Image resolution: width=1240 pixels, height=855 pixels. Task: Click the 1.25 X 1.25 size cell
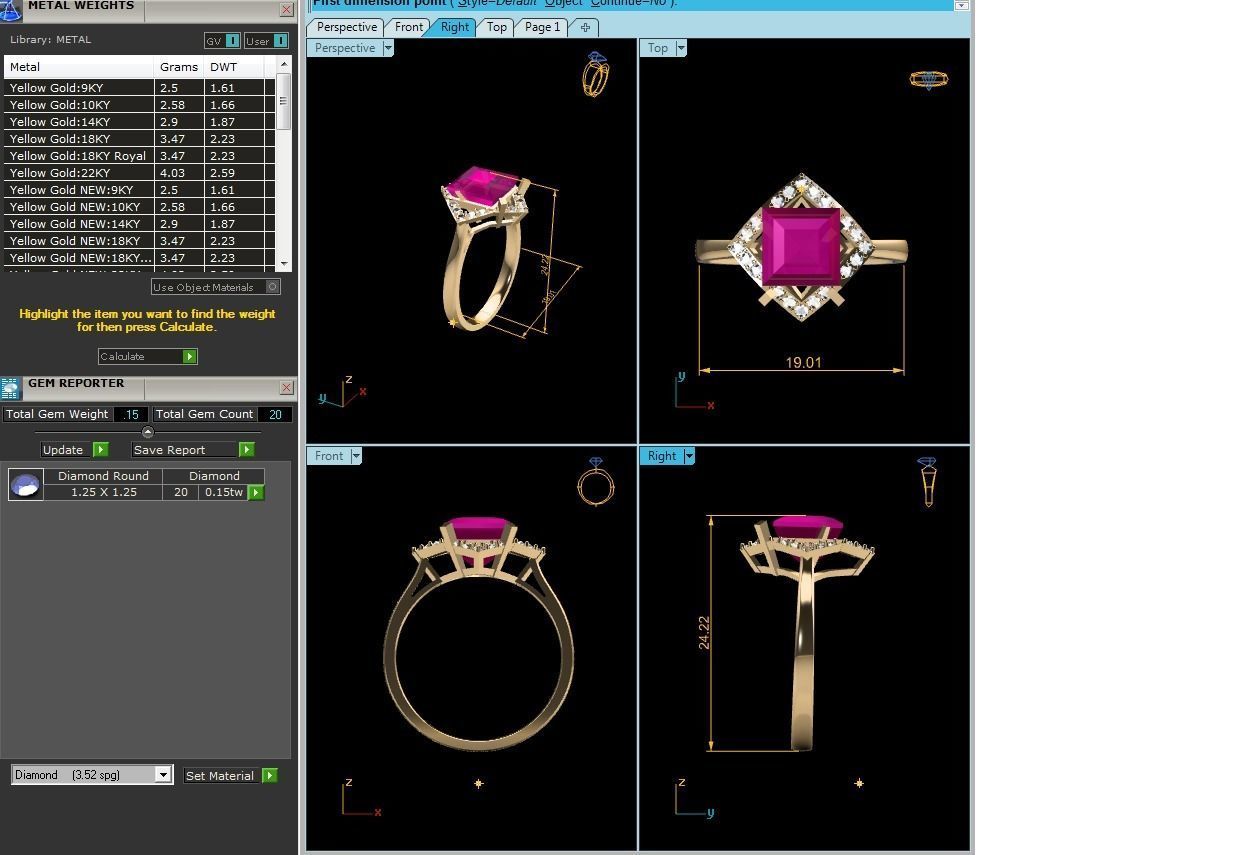tap(103, 492)
